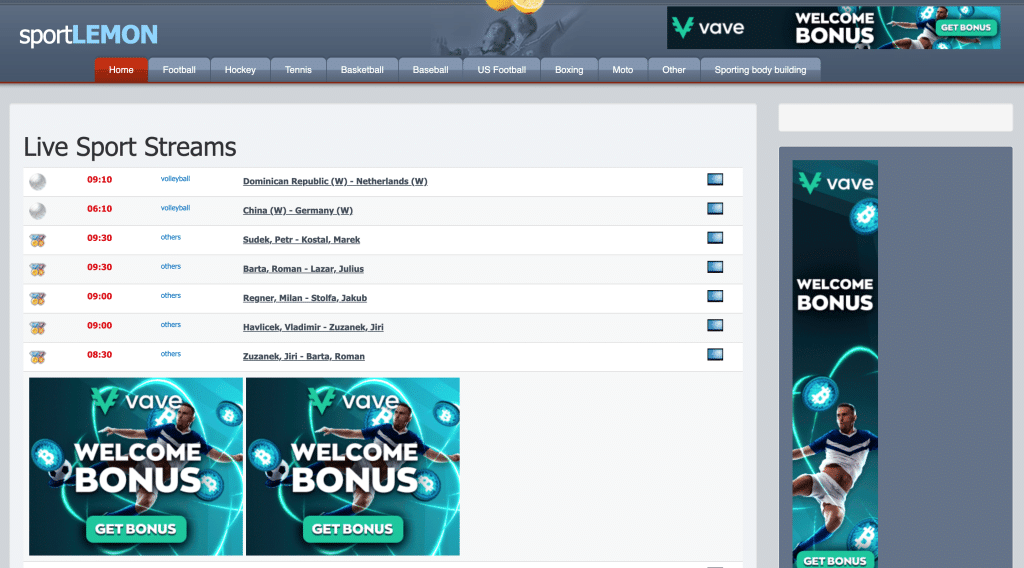Click the volleyball icon beside the 09:10 match
1024x568 pixels.
(37, 181)
